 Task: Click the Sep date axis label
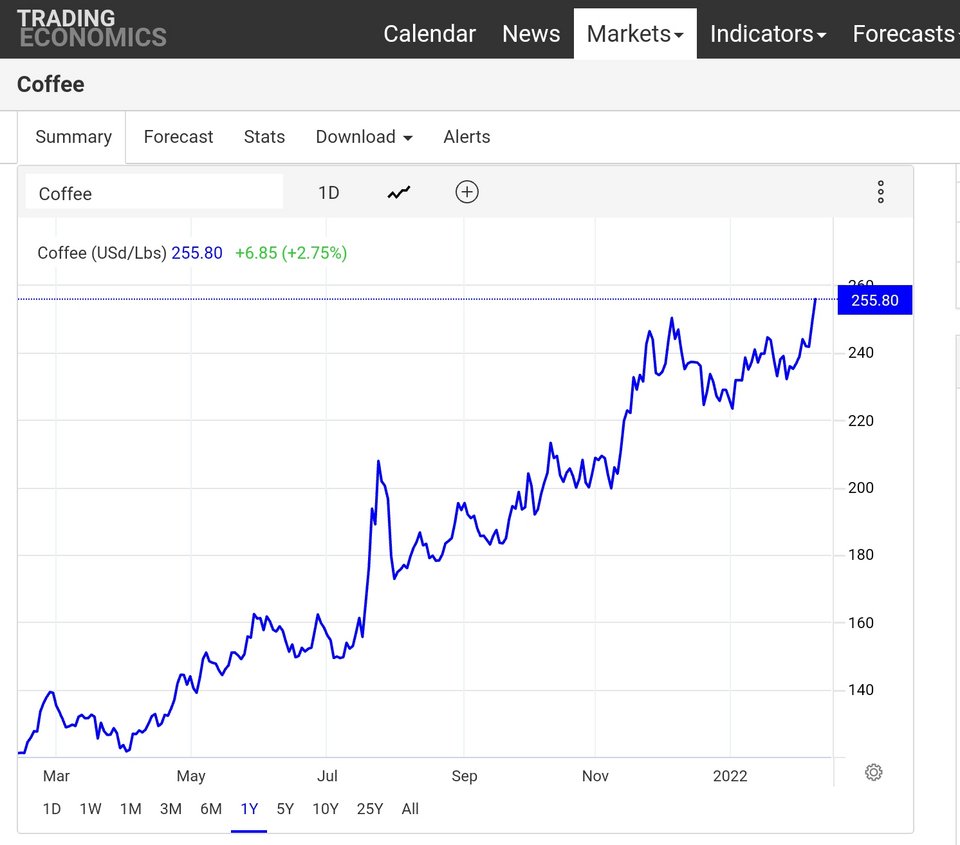(x=464, y=776)
